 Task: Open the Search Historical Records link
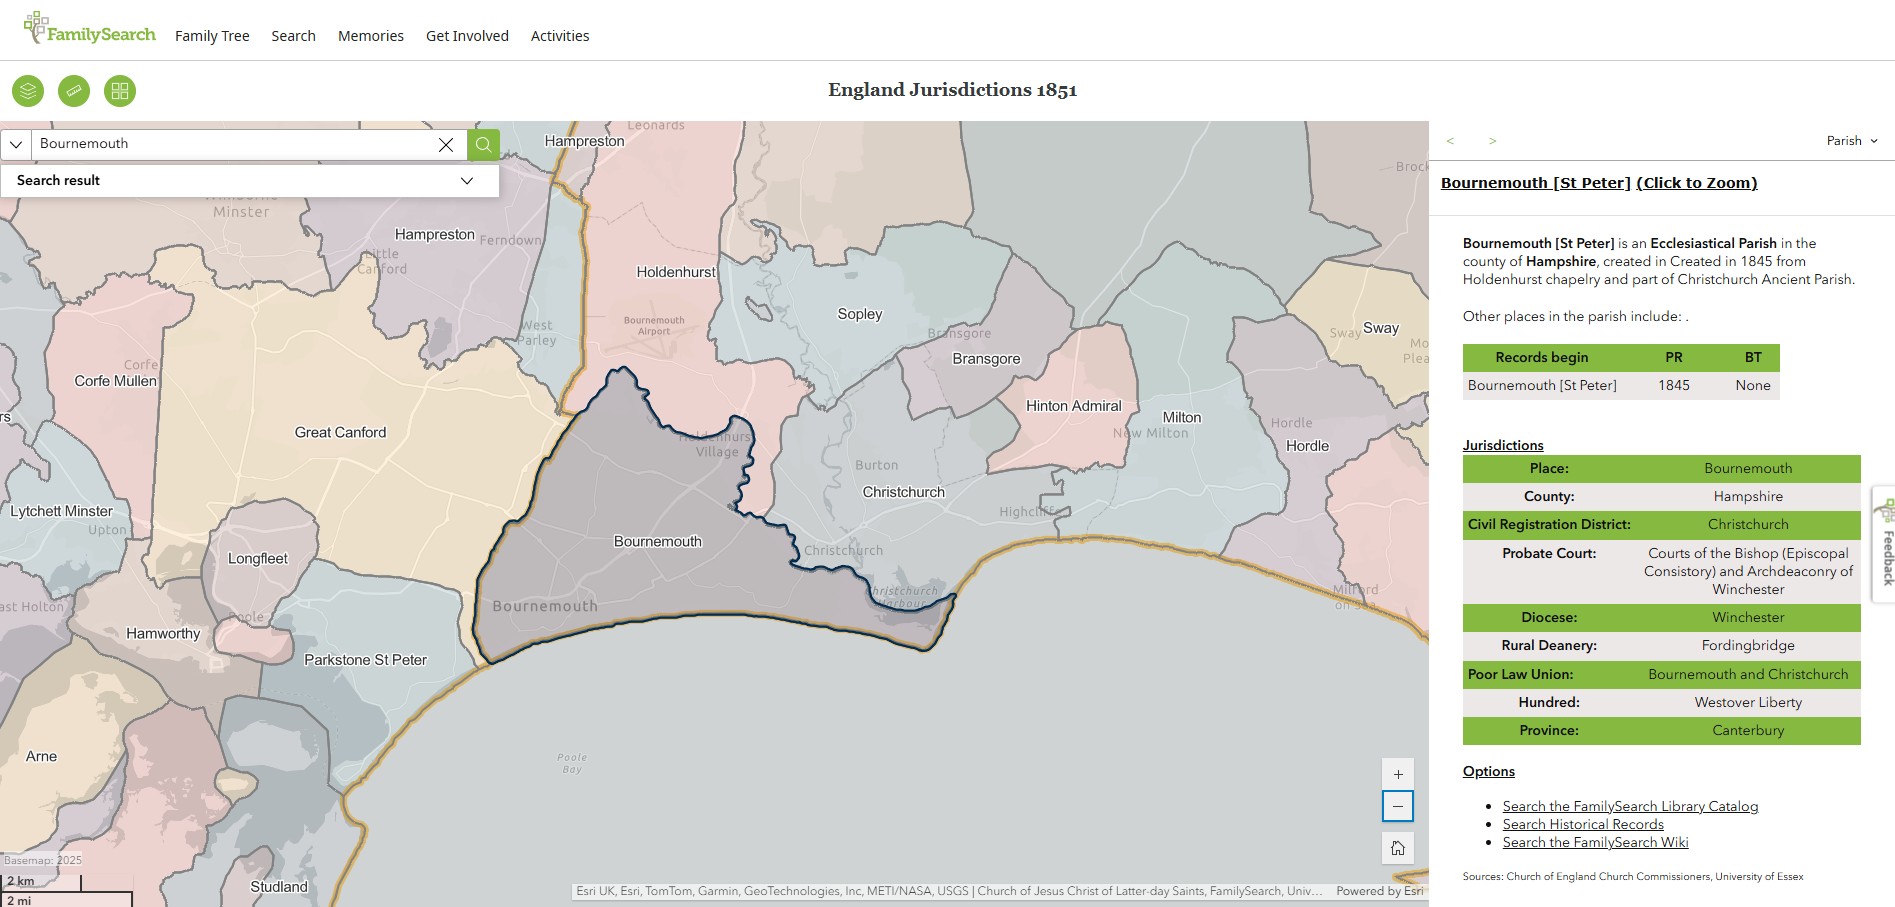[x=1583, y=824]
